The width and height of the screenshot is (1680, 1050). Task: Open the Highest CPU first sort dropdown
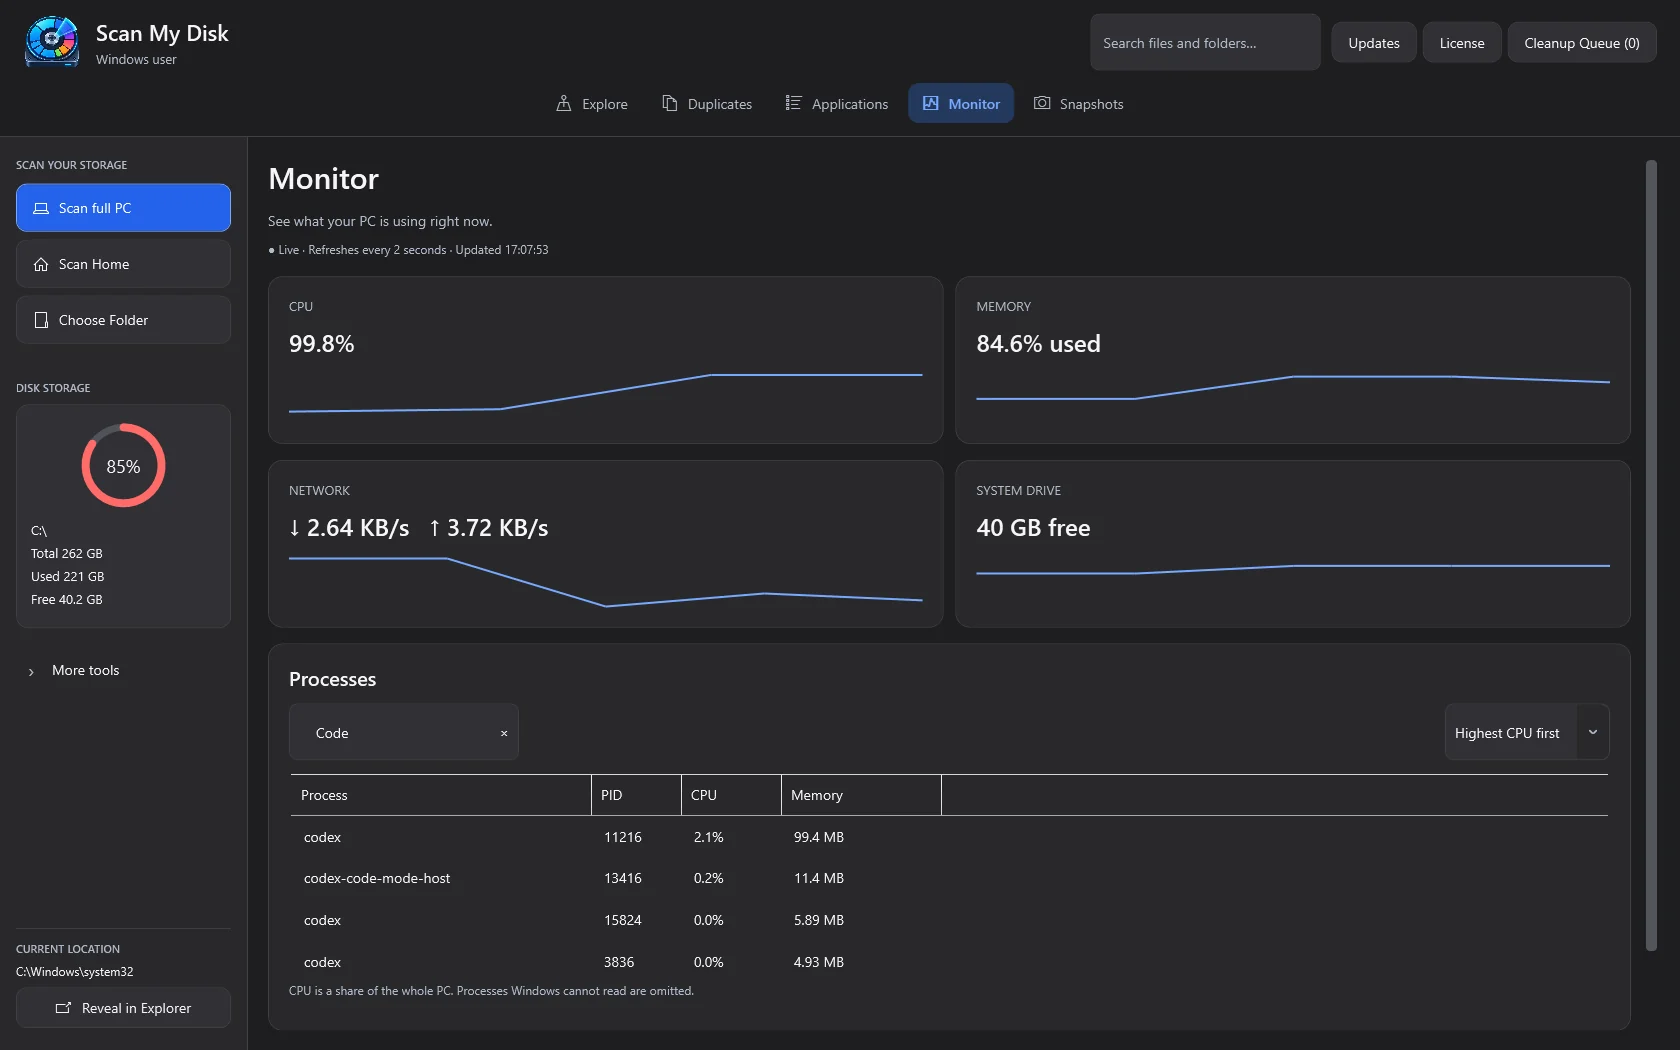(1526, 732)
